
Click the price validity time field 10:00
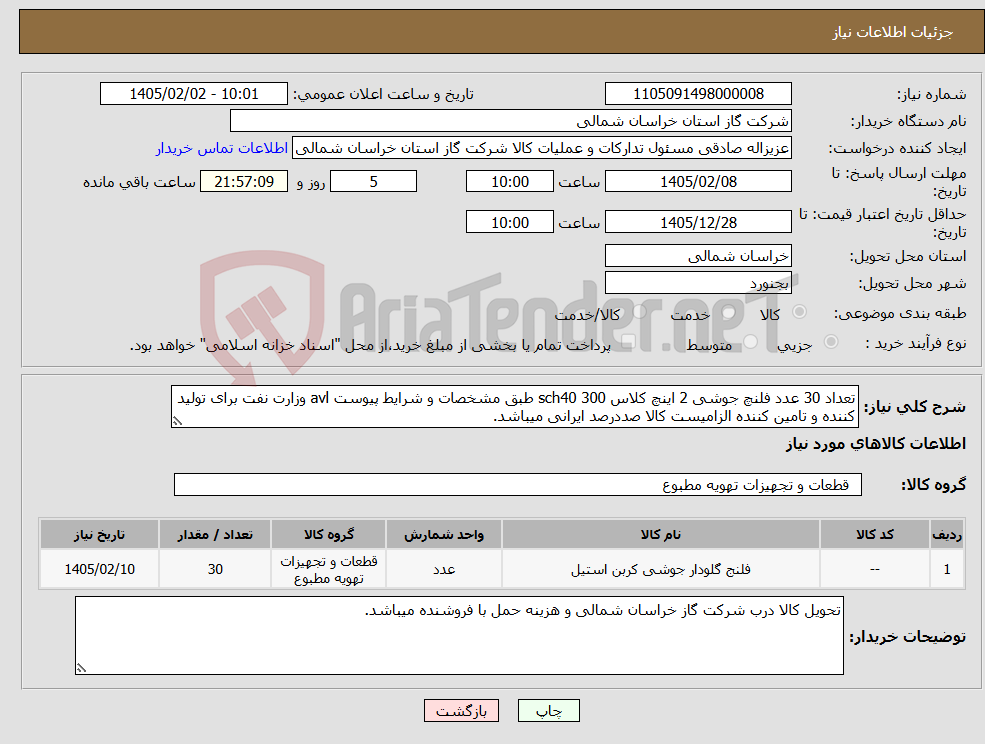click(509, 222)
